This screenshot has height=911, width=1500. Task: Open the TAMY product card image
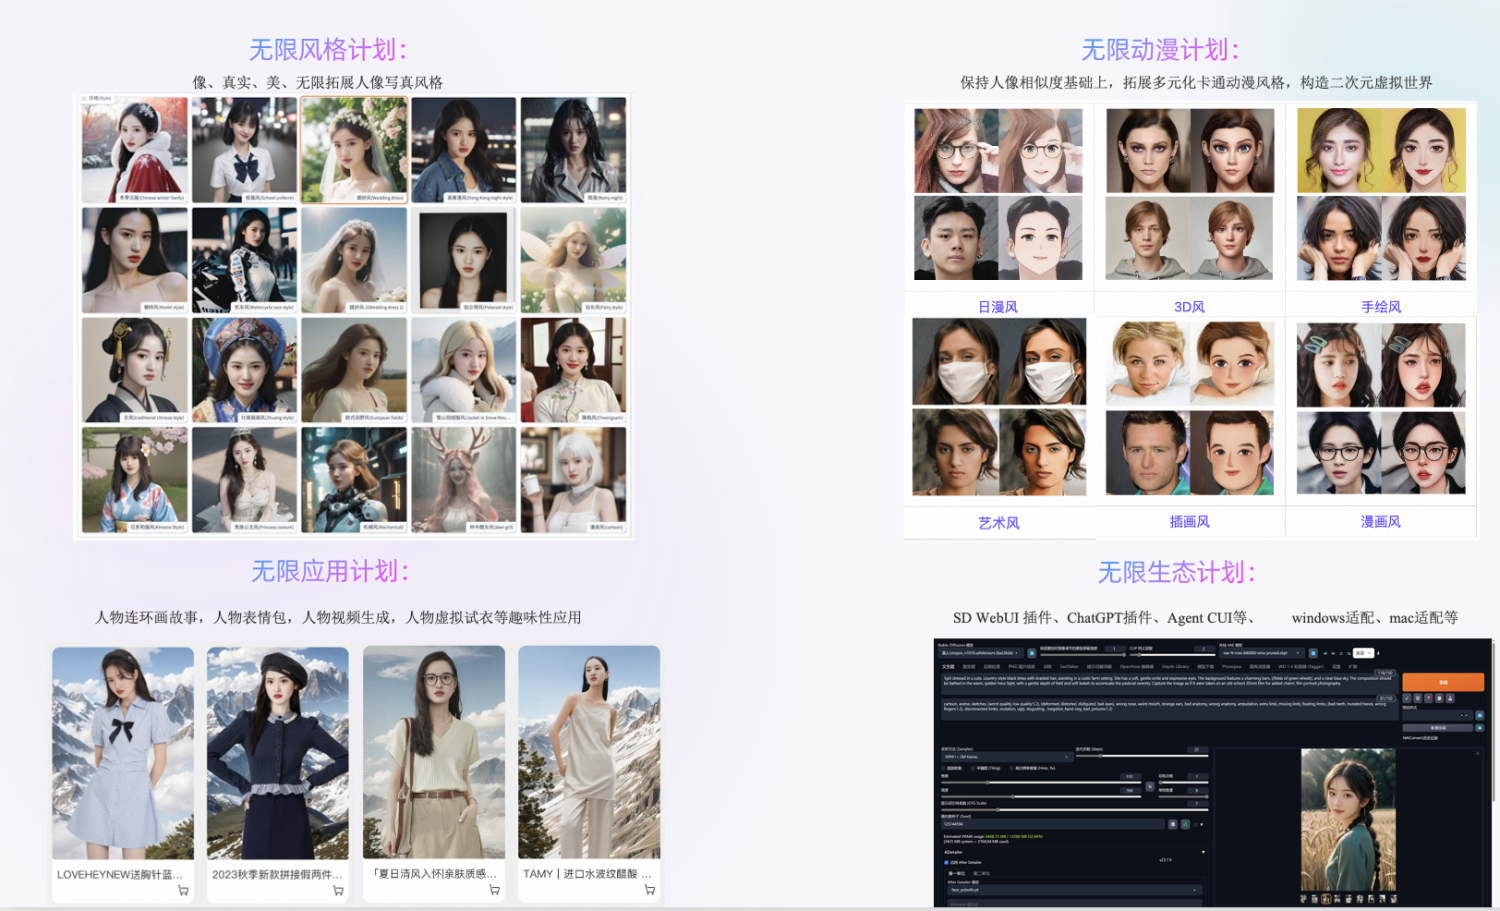[589, 752]
